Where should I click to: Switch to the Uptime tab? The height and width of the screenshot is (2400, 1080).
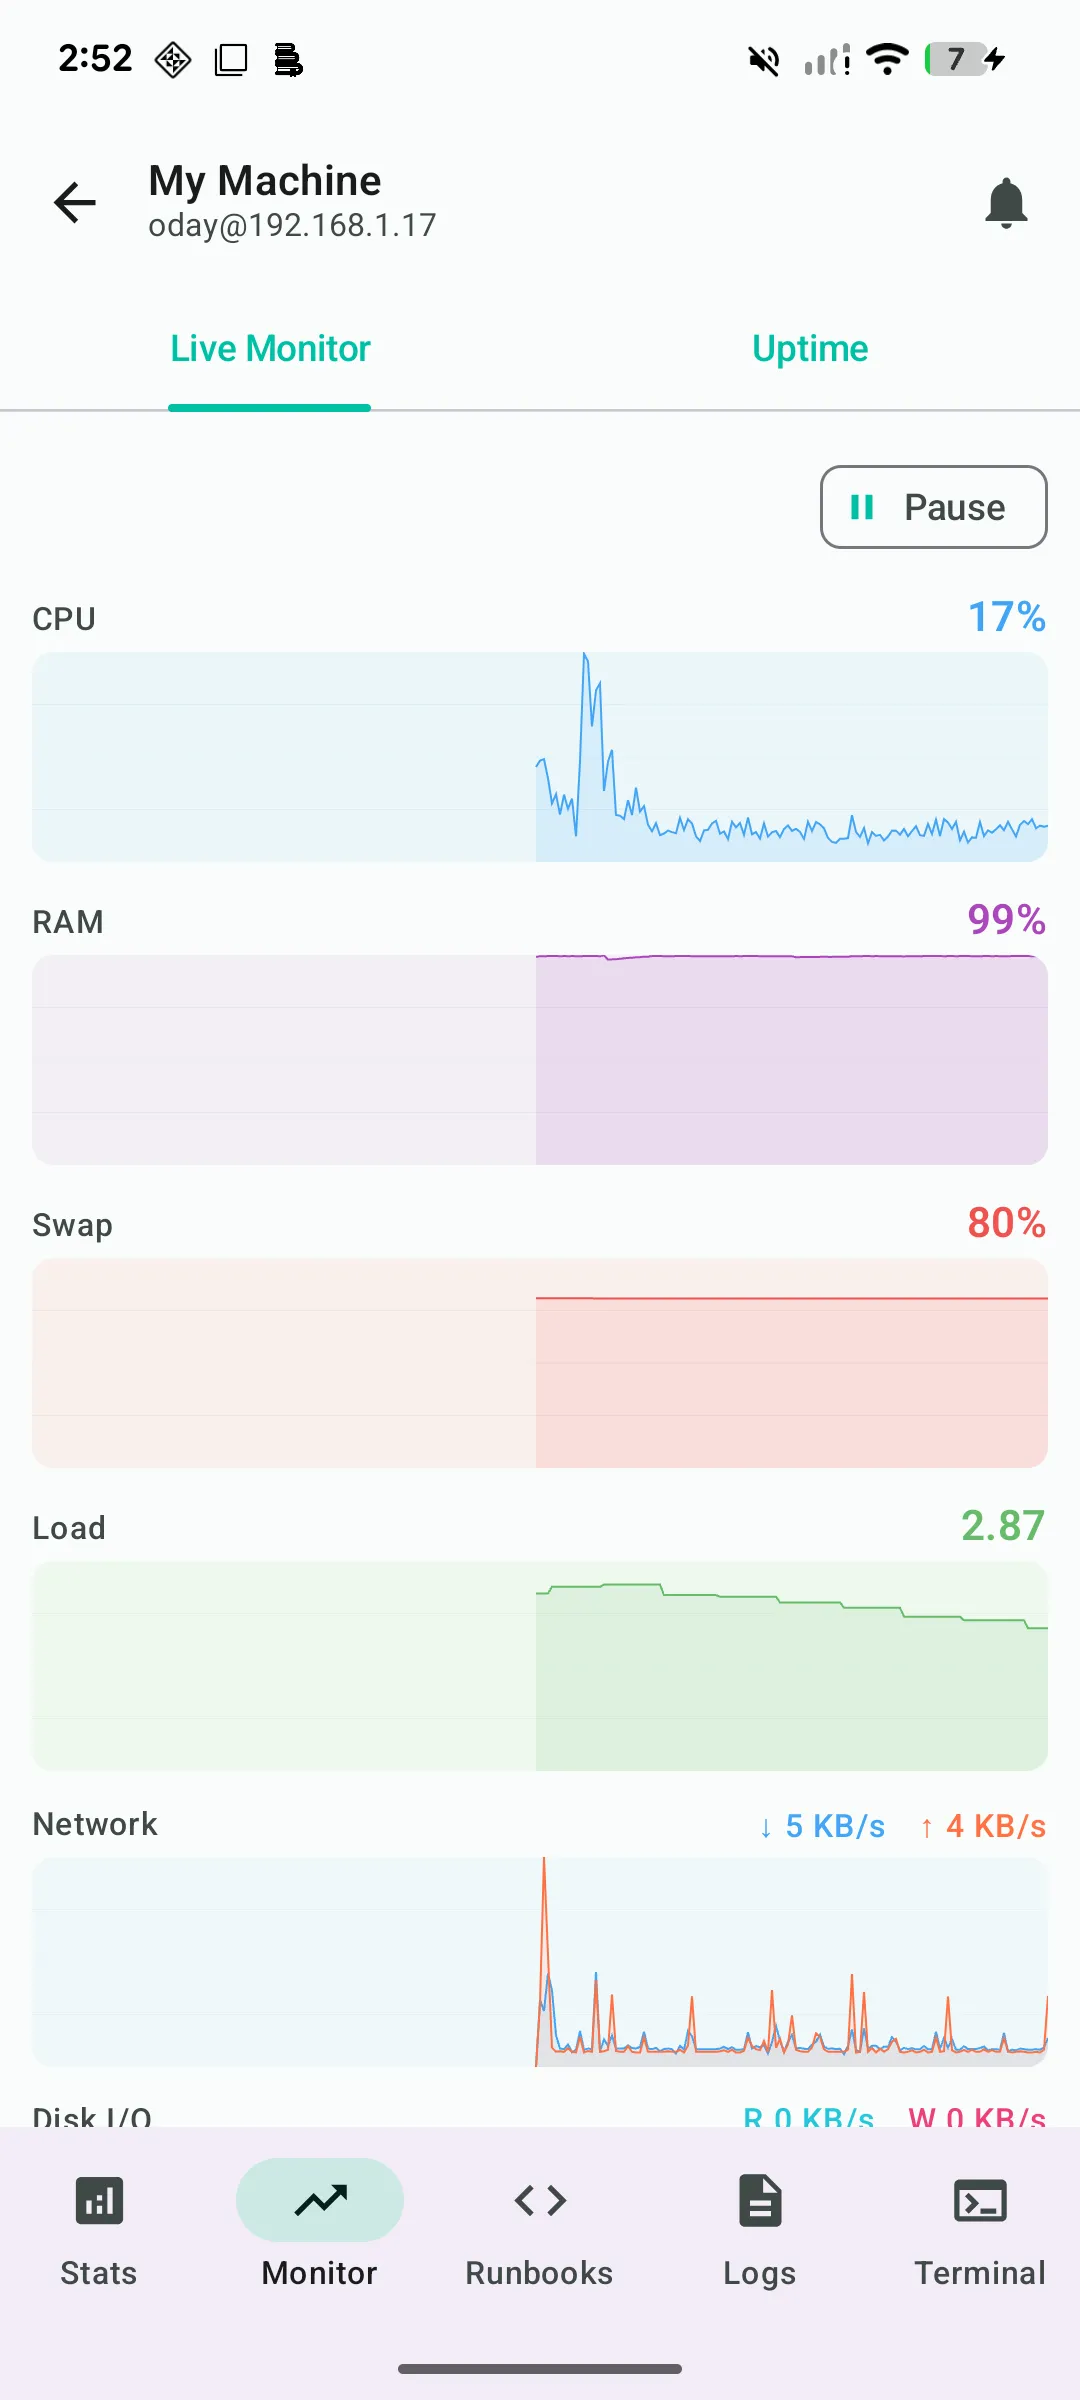(809, 348)
